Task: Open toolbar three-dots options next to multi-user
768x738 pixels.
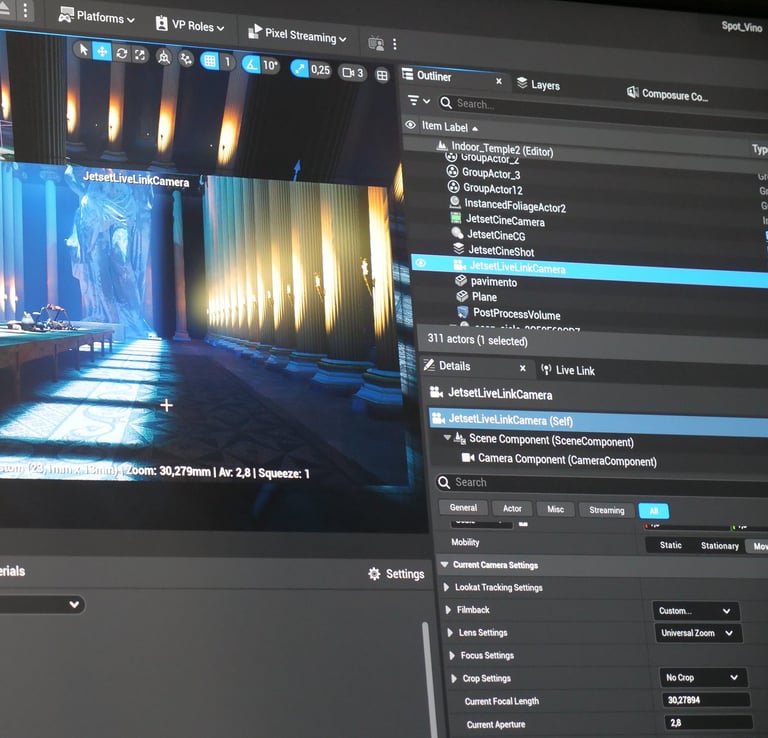Action: point(395,45)
